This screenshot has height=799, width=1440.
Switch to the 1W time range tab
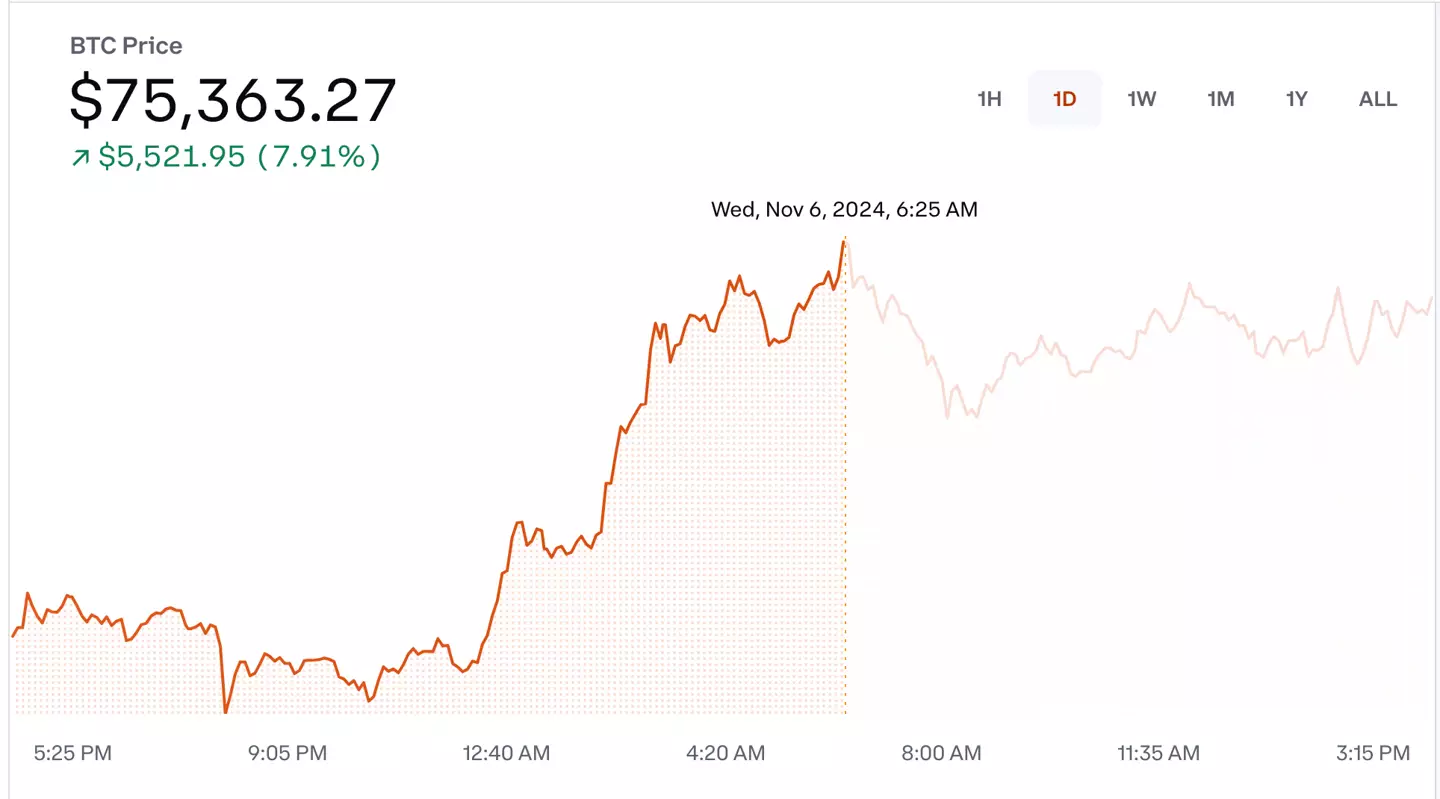coord(1141,99)
